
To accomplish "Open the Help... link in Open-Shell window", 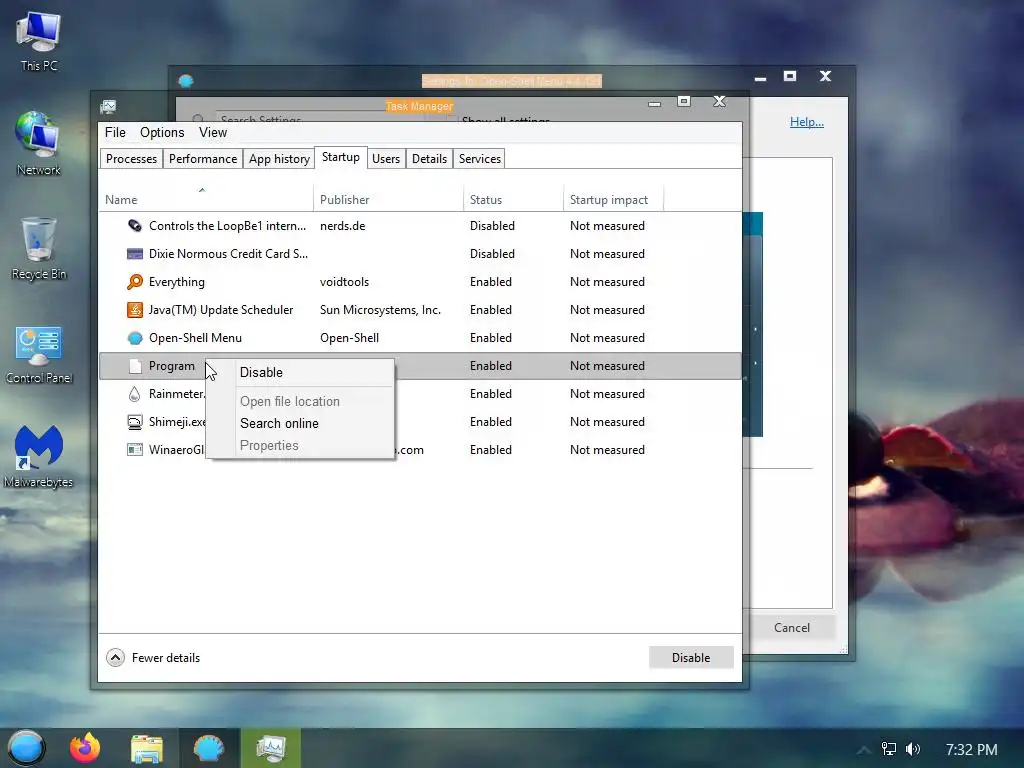I will (x=807, y=122).
